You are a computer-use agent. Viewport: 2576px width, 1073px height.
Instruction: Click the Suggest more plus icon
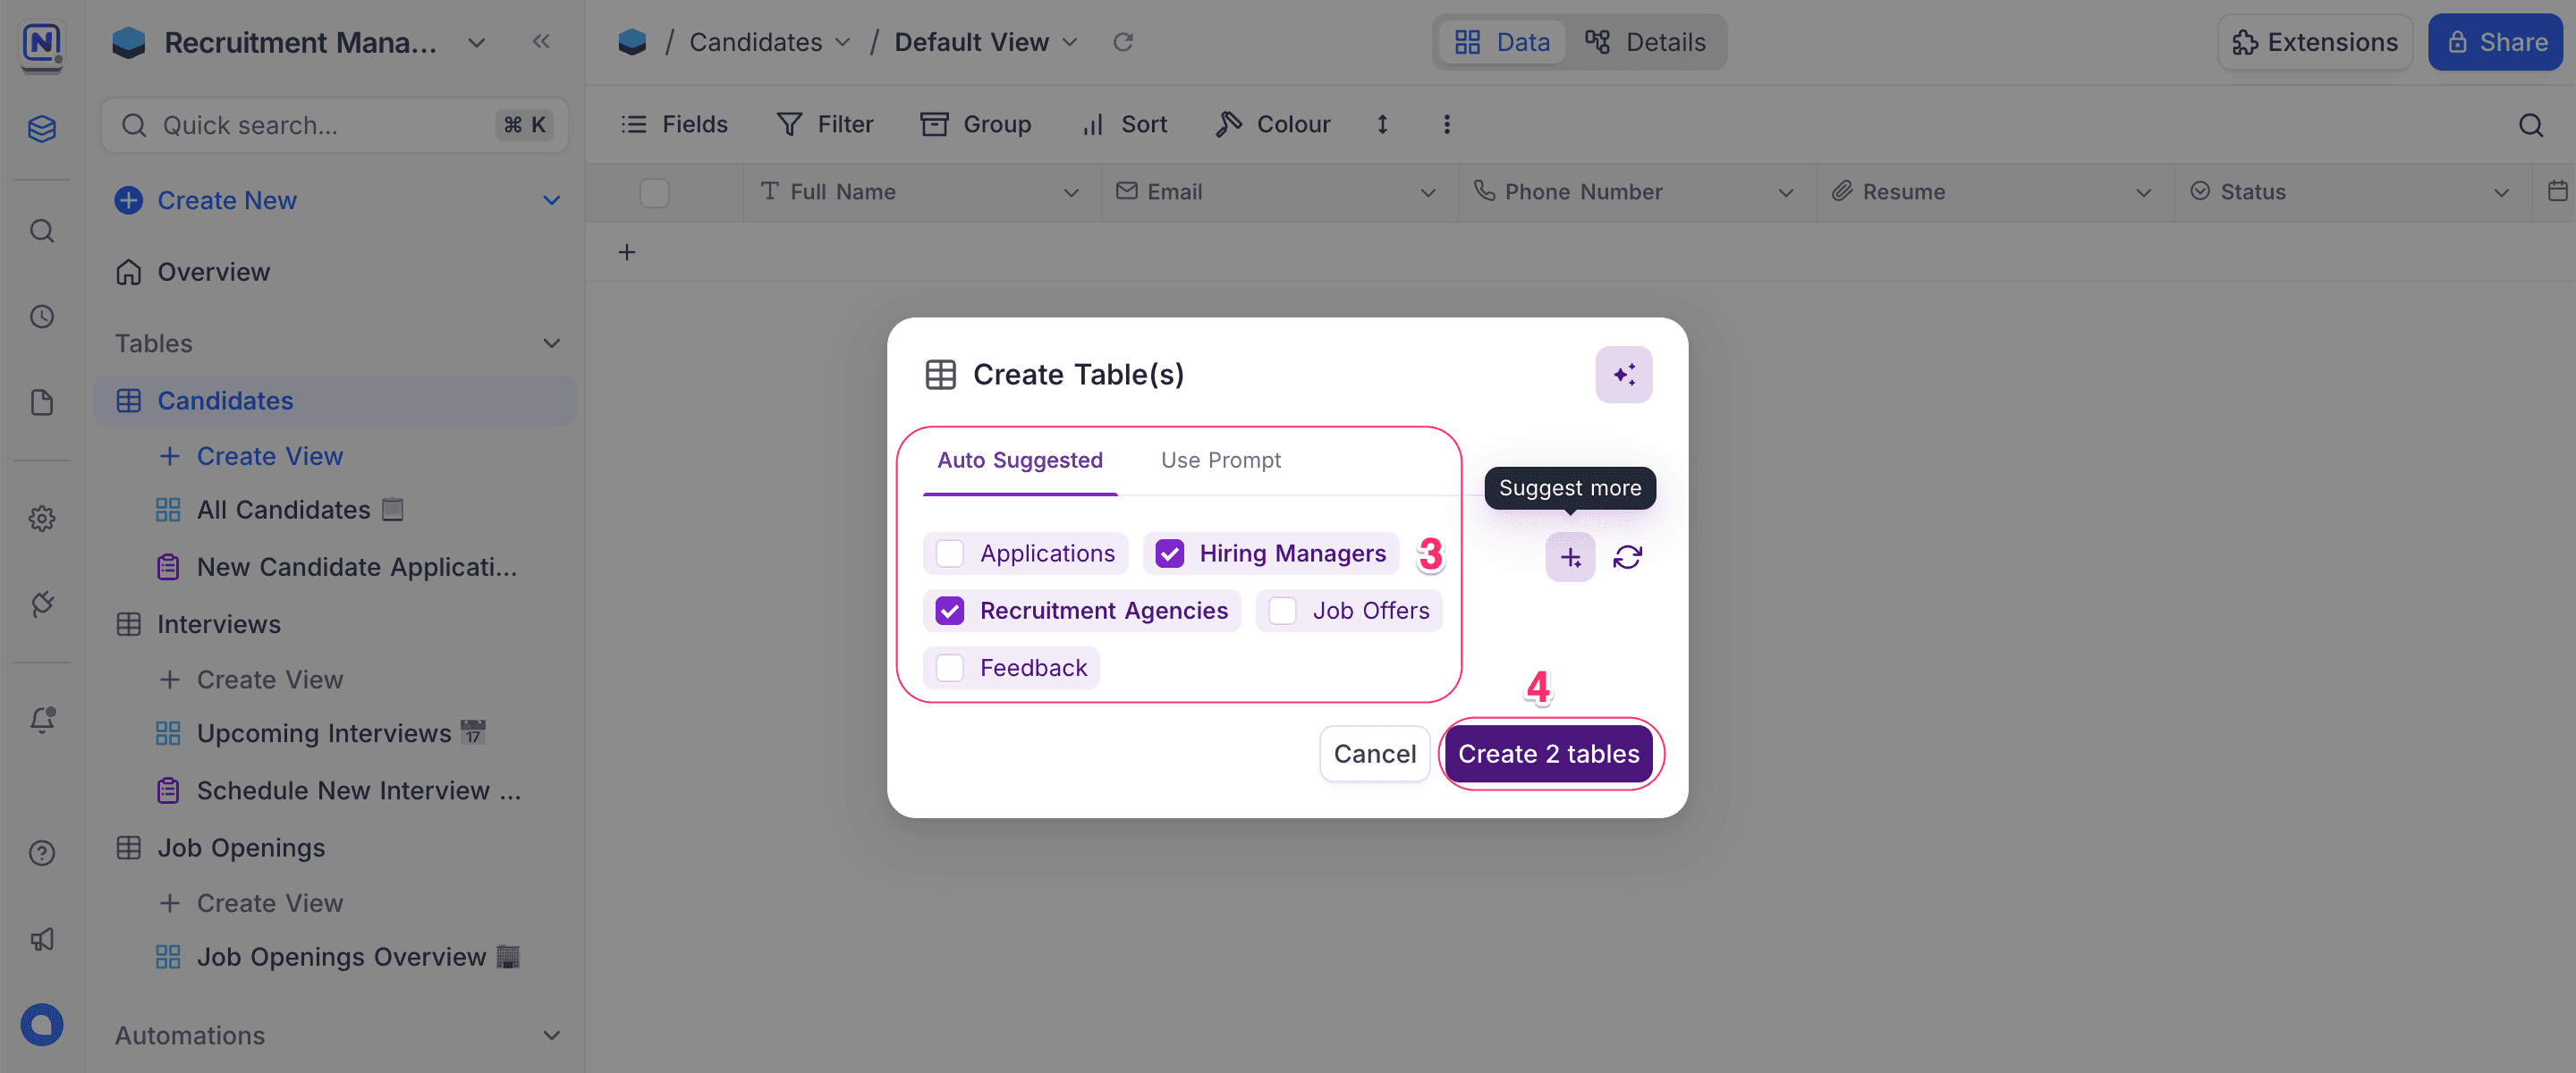pyautogui.click(x=1570, y=557)
